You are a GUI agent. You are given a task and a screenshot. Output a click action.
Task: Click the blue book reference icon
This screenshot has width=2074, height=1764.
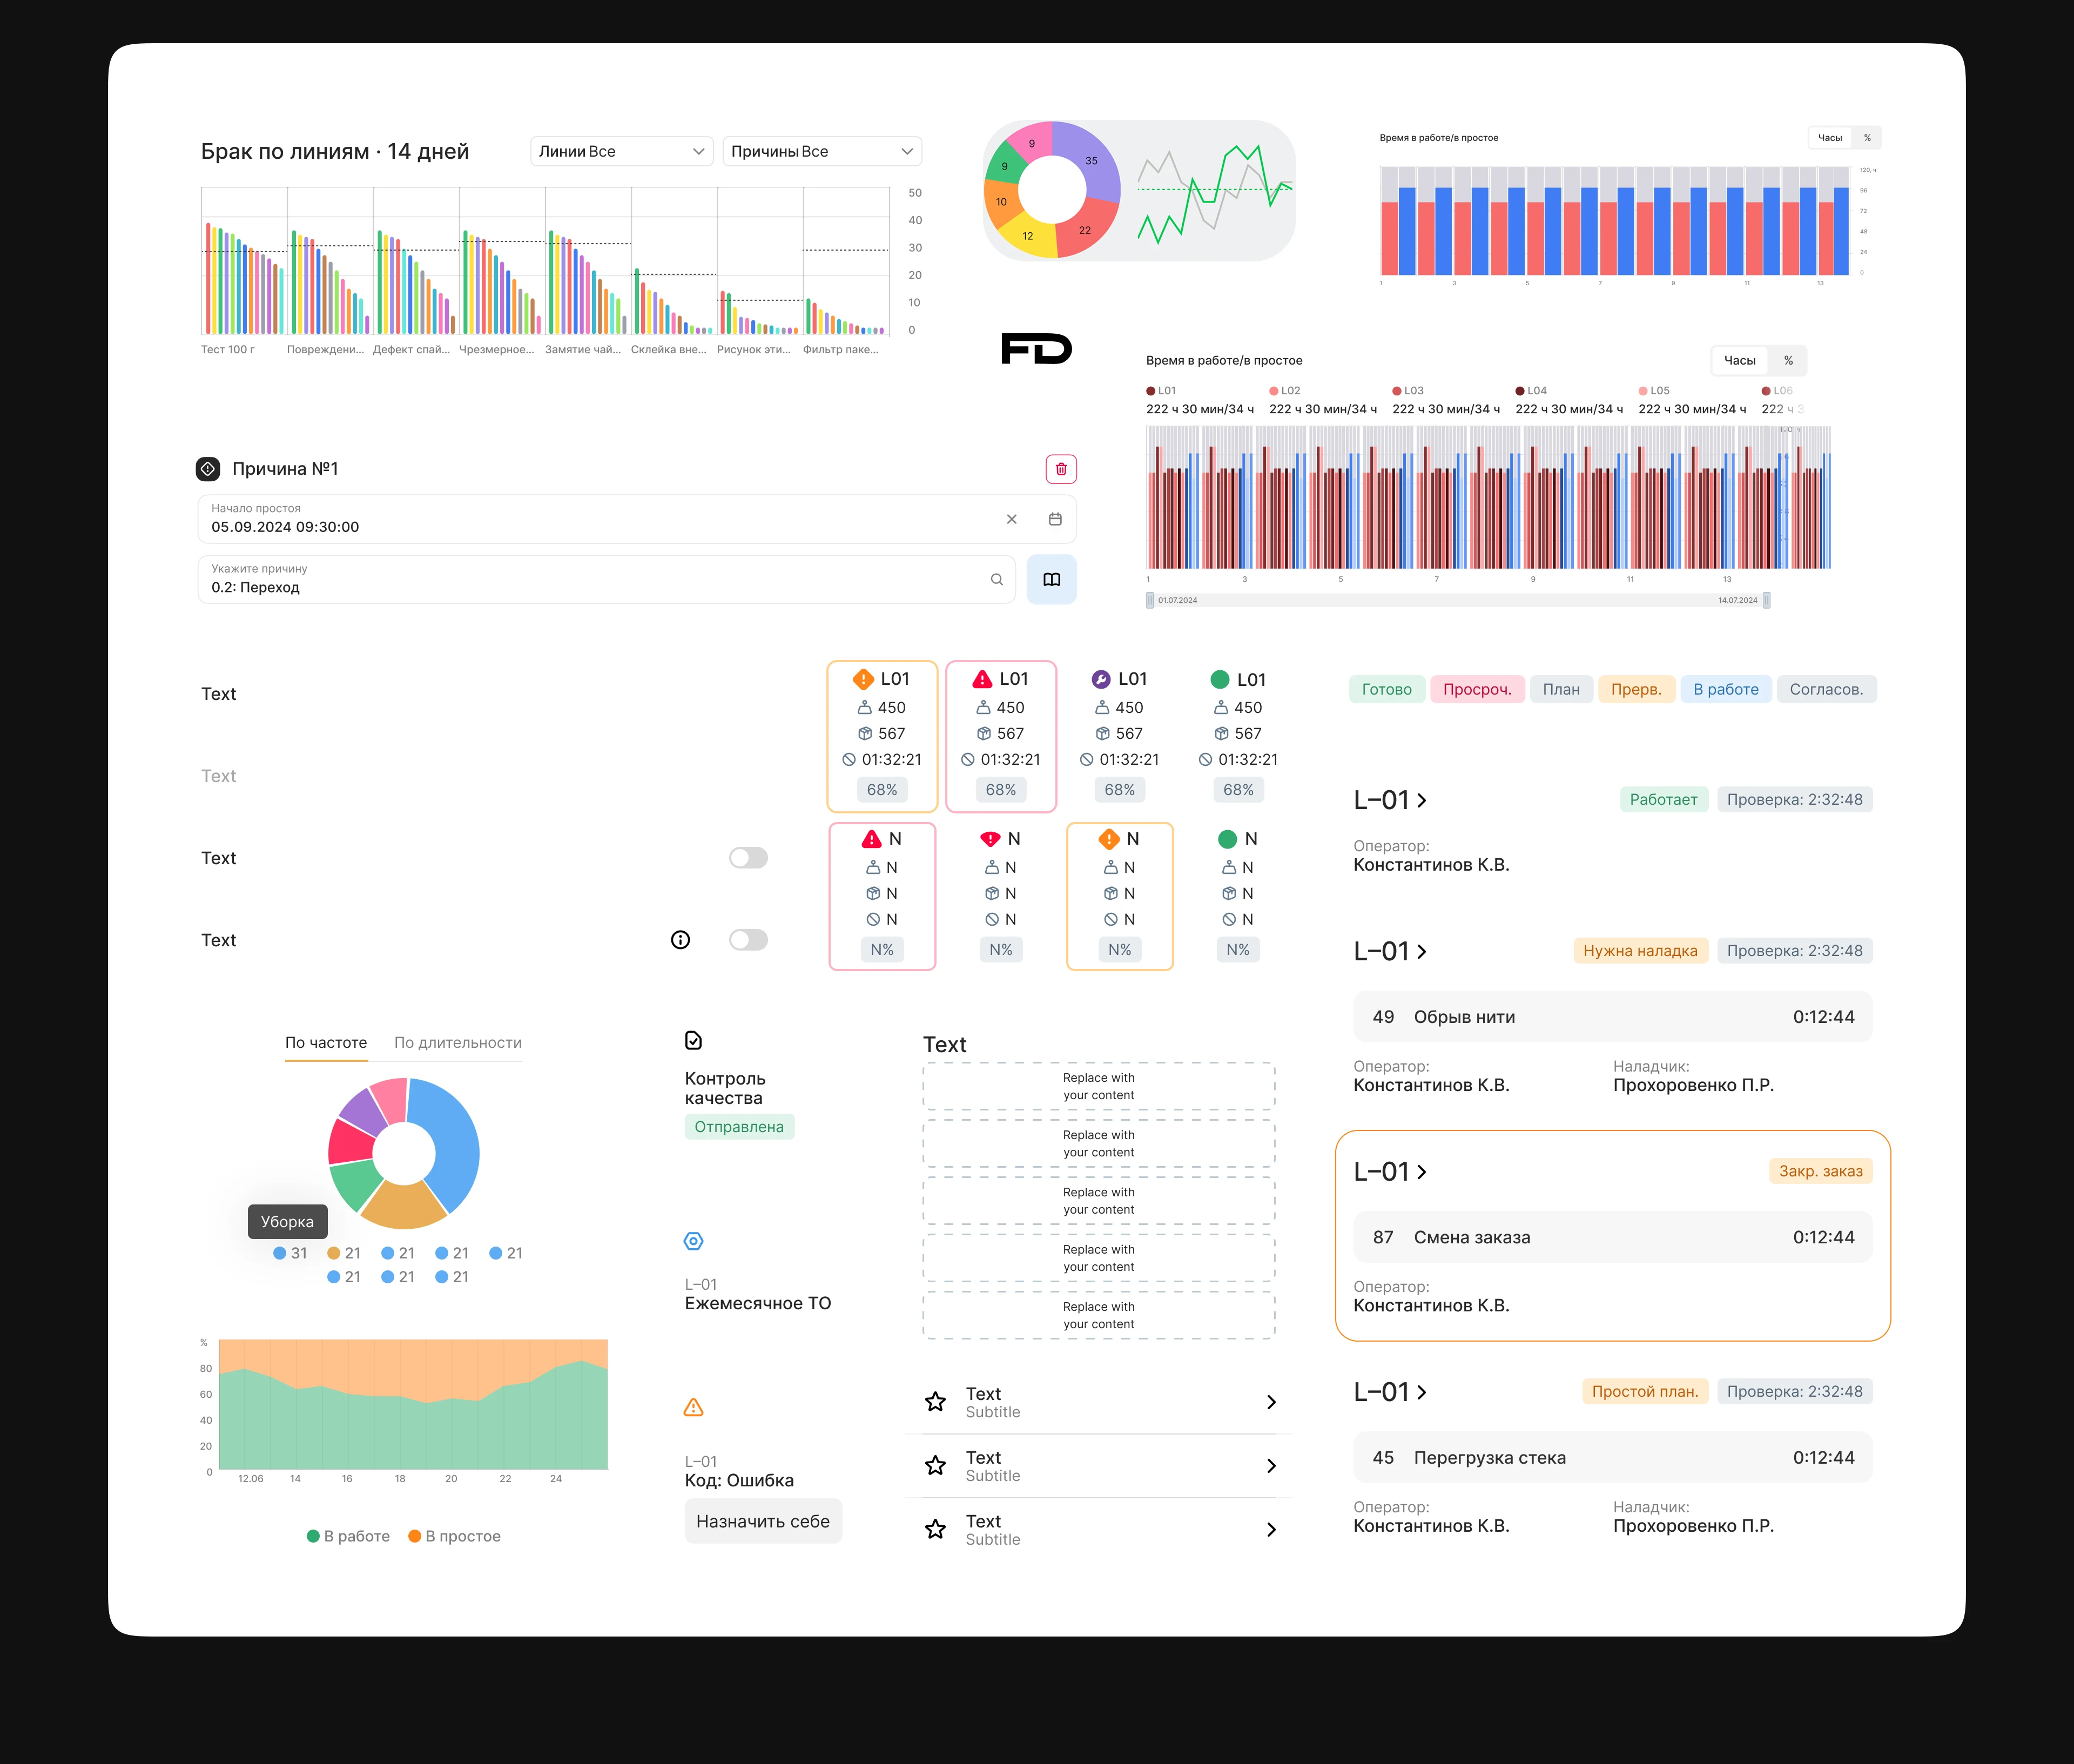[1051, 579]
